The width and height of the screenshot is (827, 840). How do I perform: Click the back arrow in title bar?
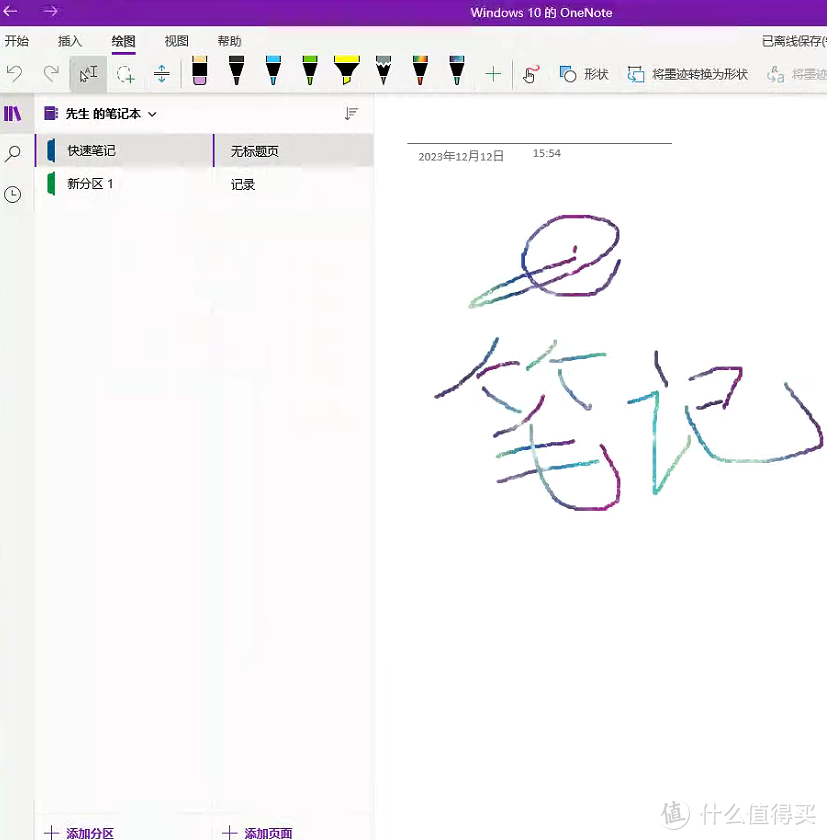tap(10, 11)
